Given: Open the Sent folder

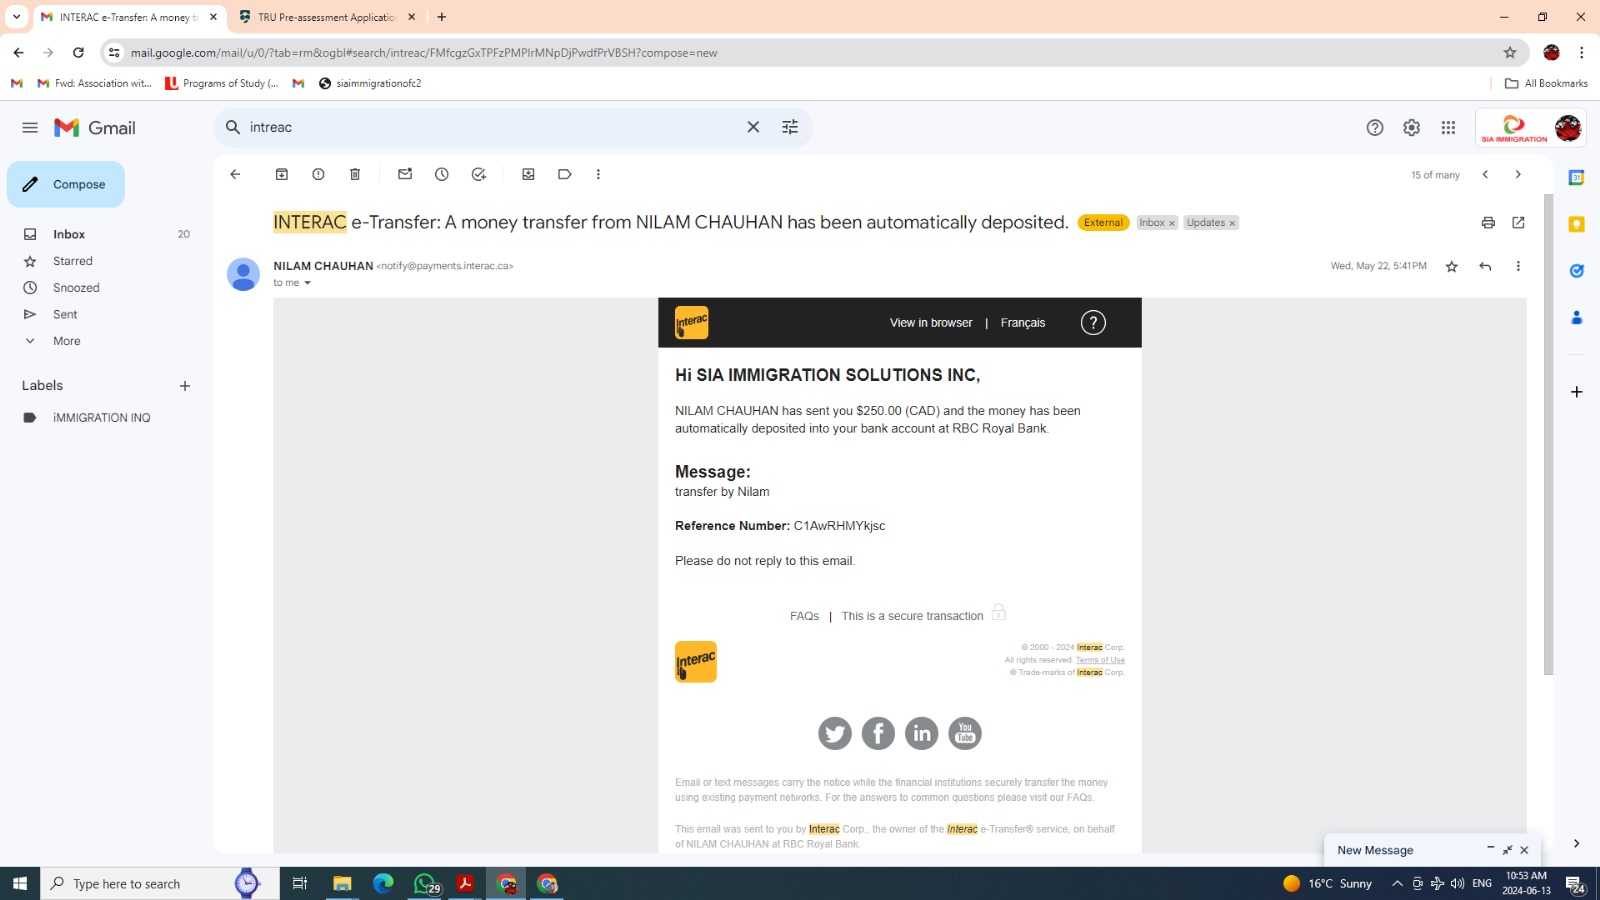Looking at the screenshot, I should click(65, 314).
